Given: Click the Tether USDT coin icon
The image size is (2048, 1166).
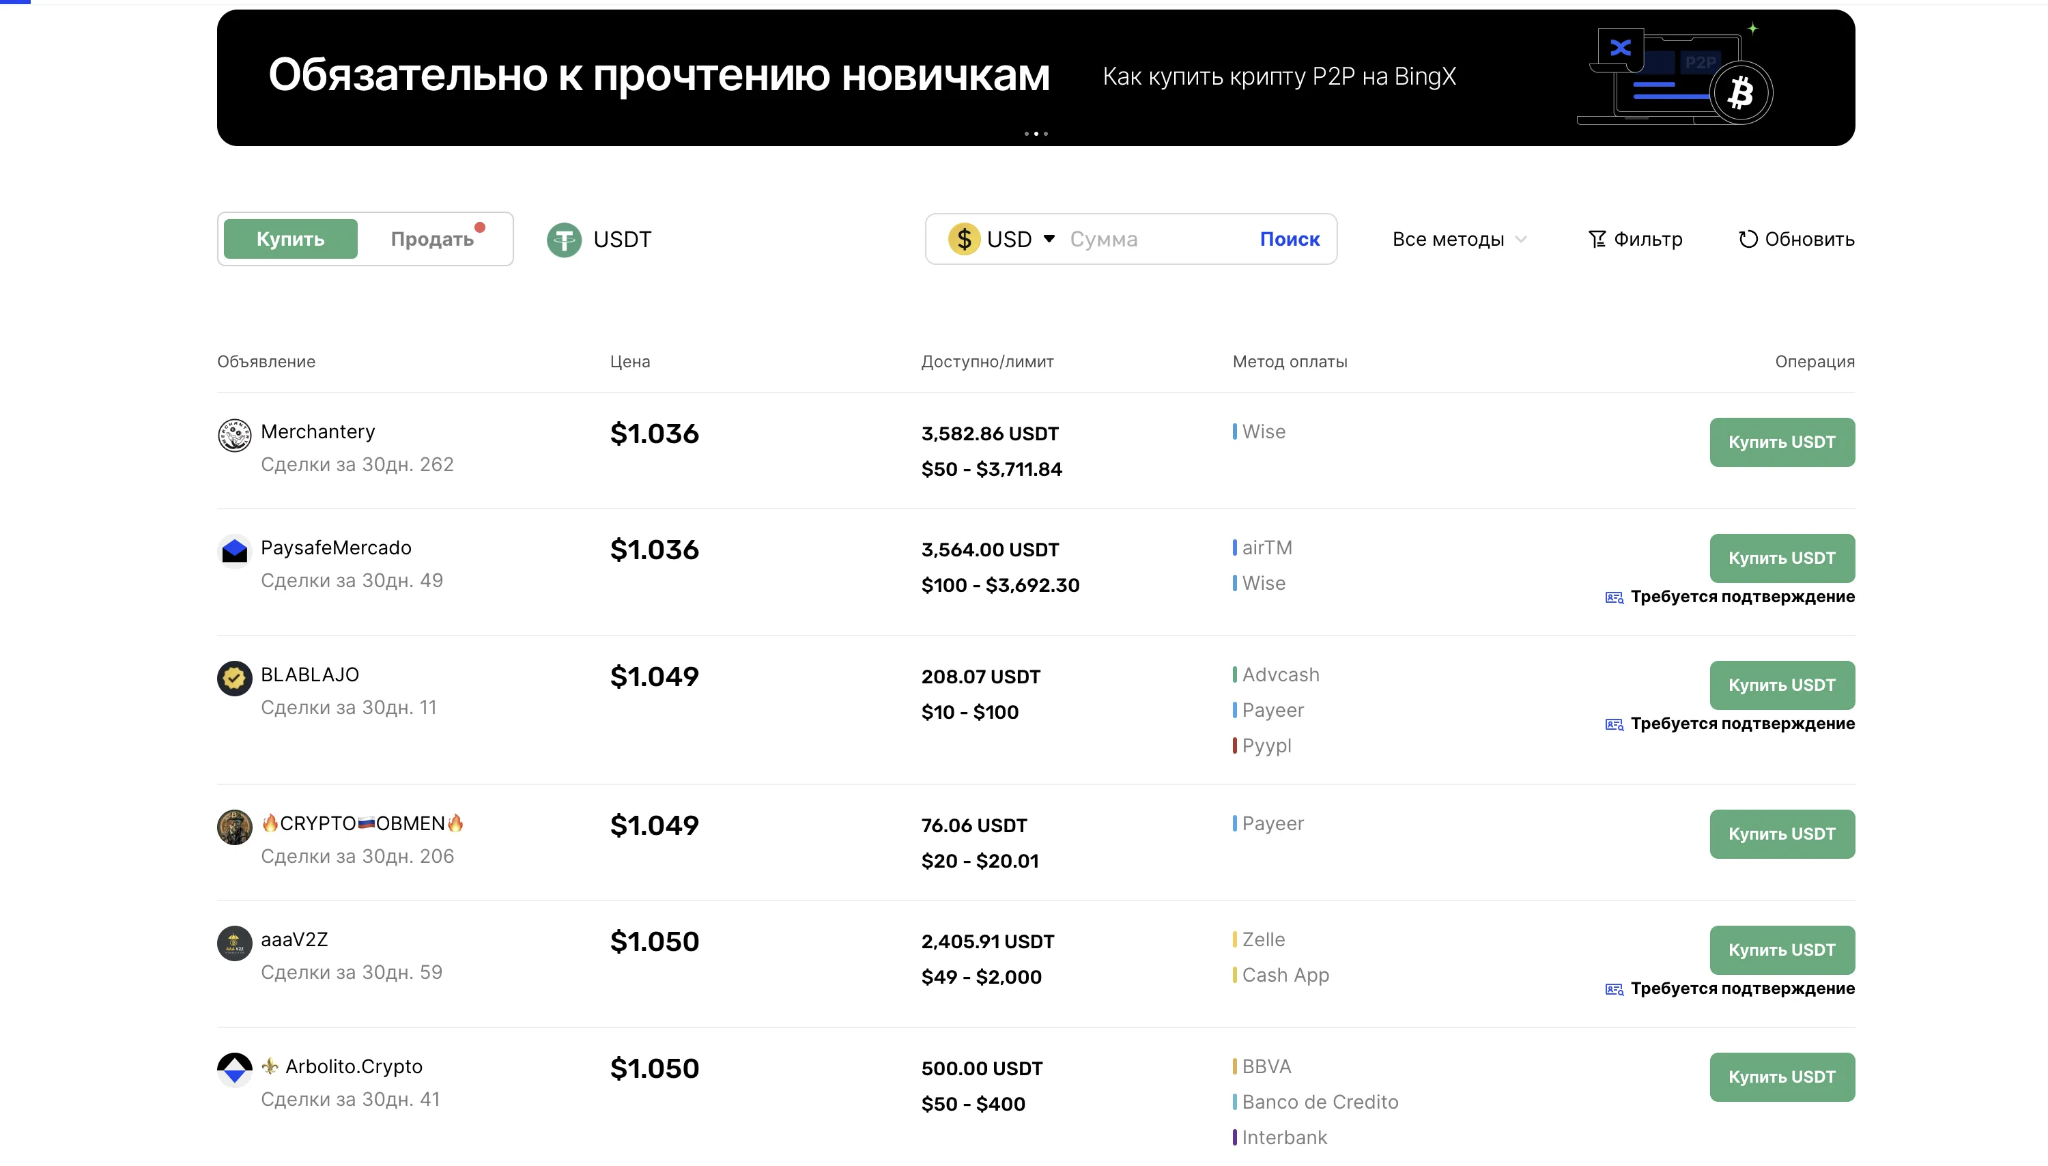Looking at the screenshot, I should click(564, 240).
